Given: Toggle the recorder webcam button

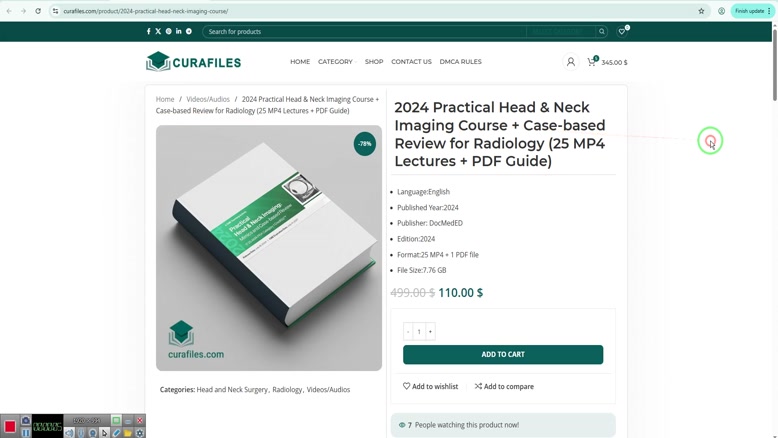Looking at the screenshot, I should [92, 433].
